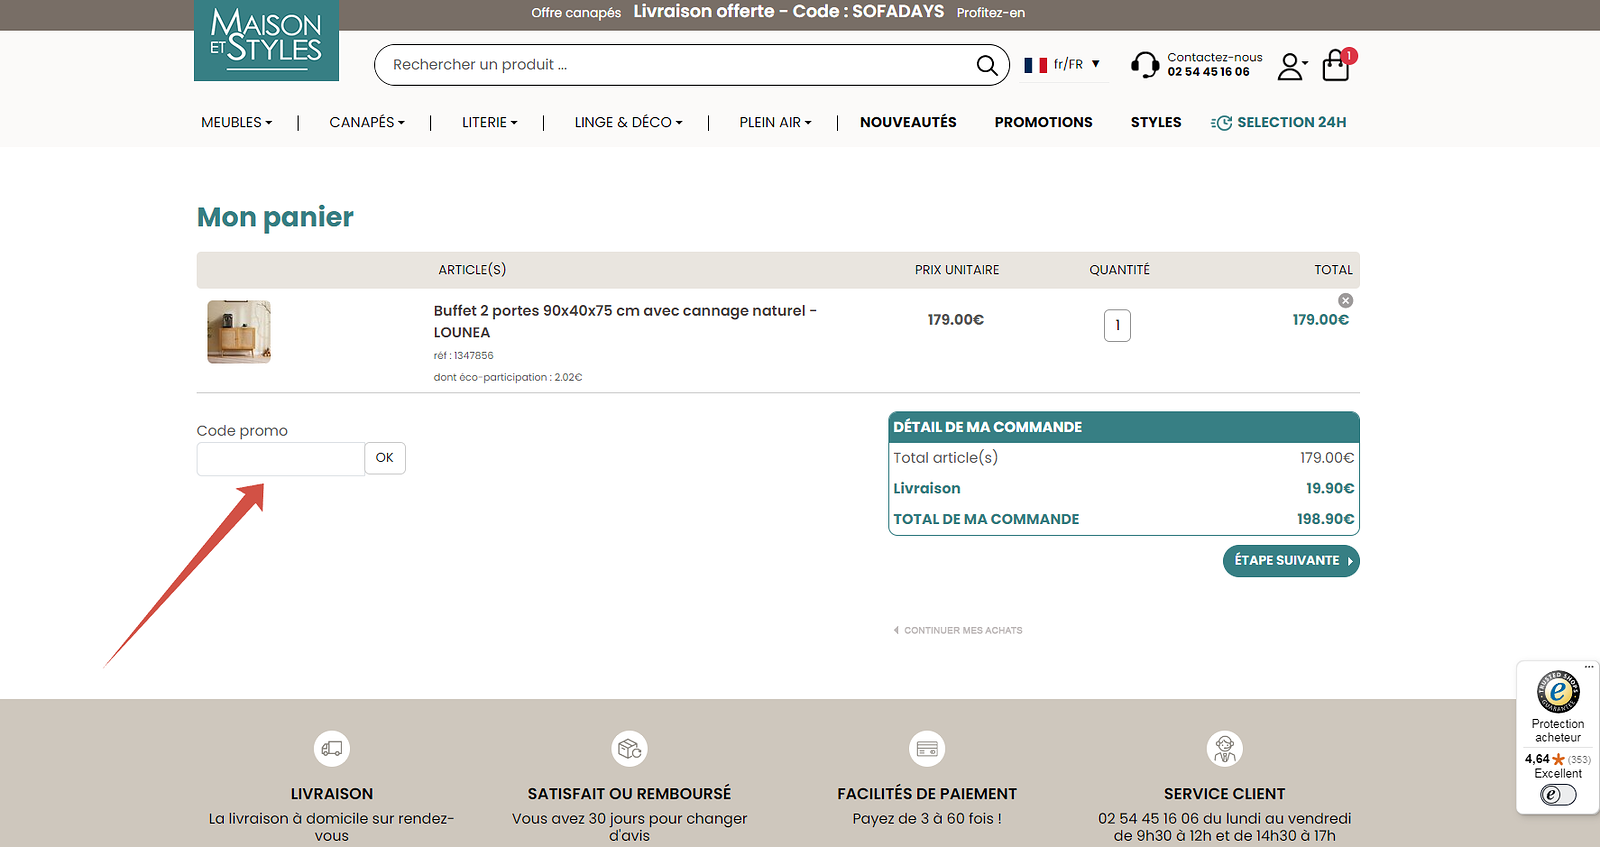Image resolution: width=1600 pixels, height=847 pixels.
Task: Click the headset contact icon
Action: point(1145,65)
